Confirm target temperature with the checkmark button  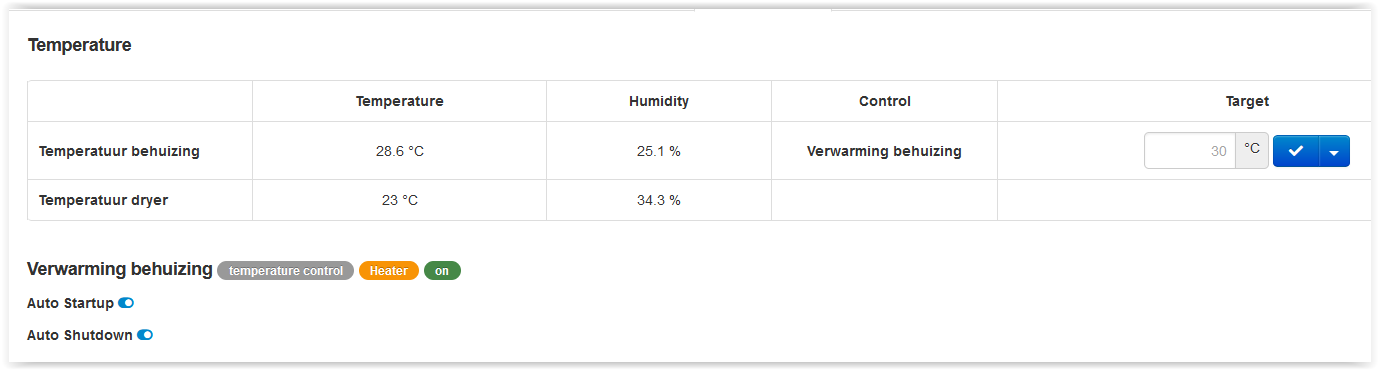coord(1296,151)
